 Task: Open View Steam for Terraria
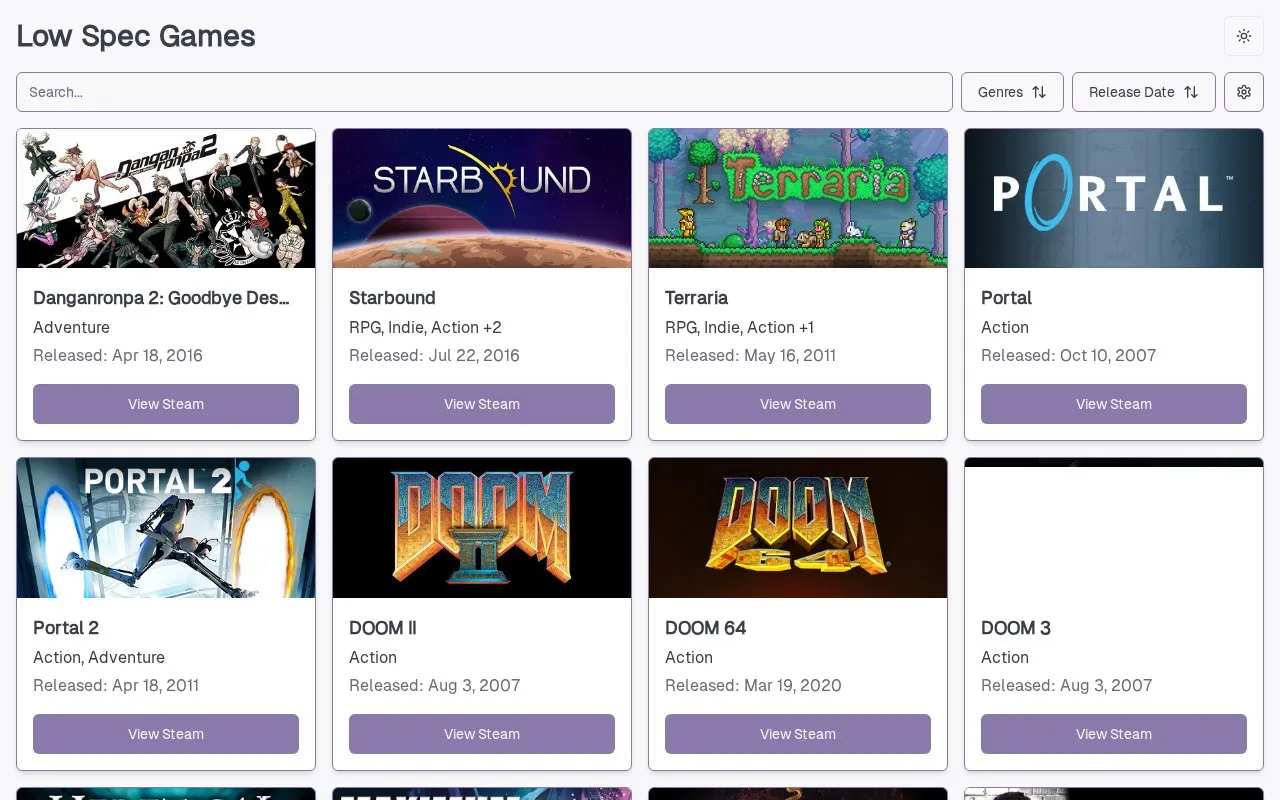tap(798, 404)
